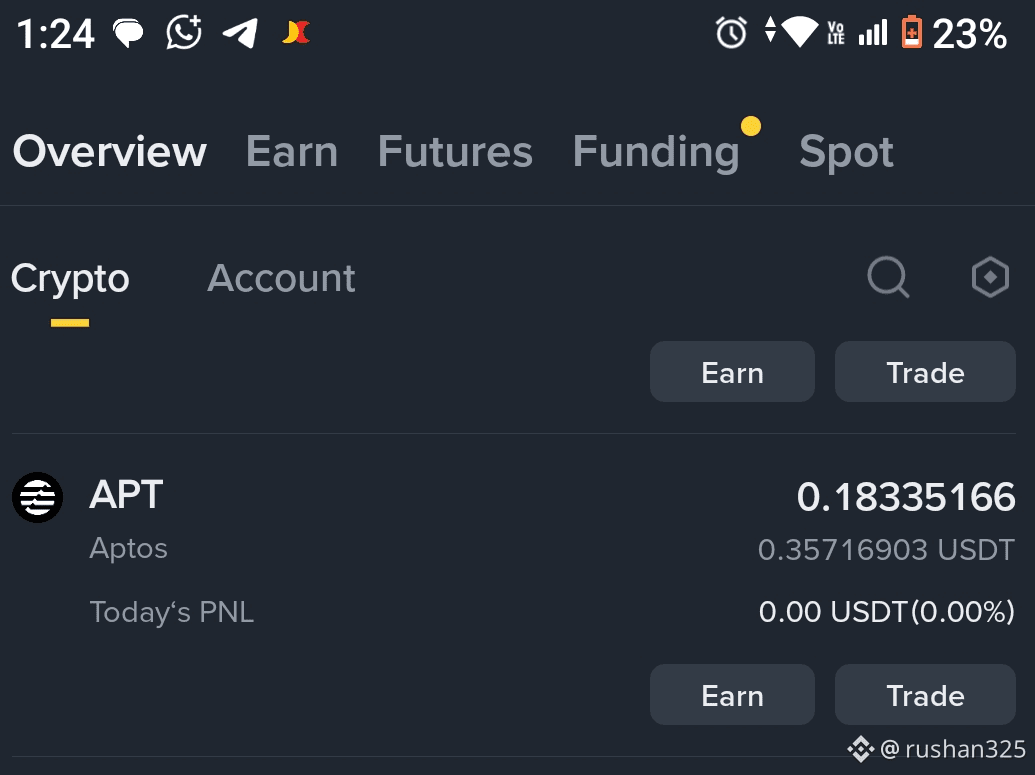
Task: Open WhatsApp from the status bar
Action: click(184, 32)
